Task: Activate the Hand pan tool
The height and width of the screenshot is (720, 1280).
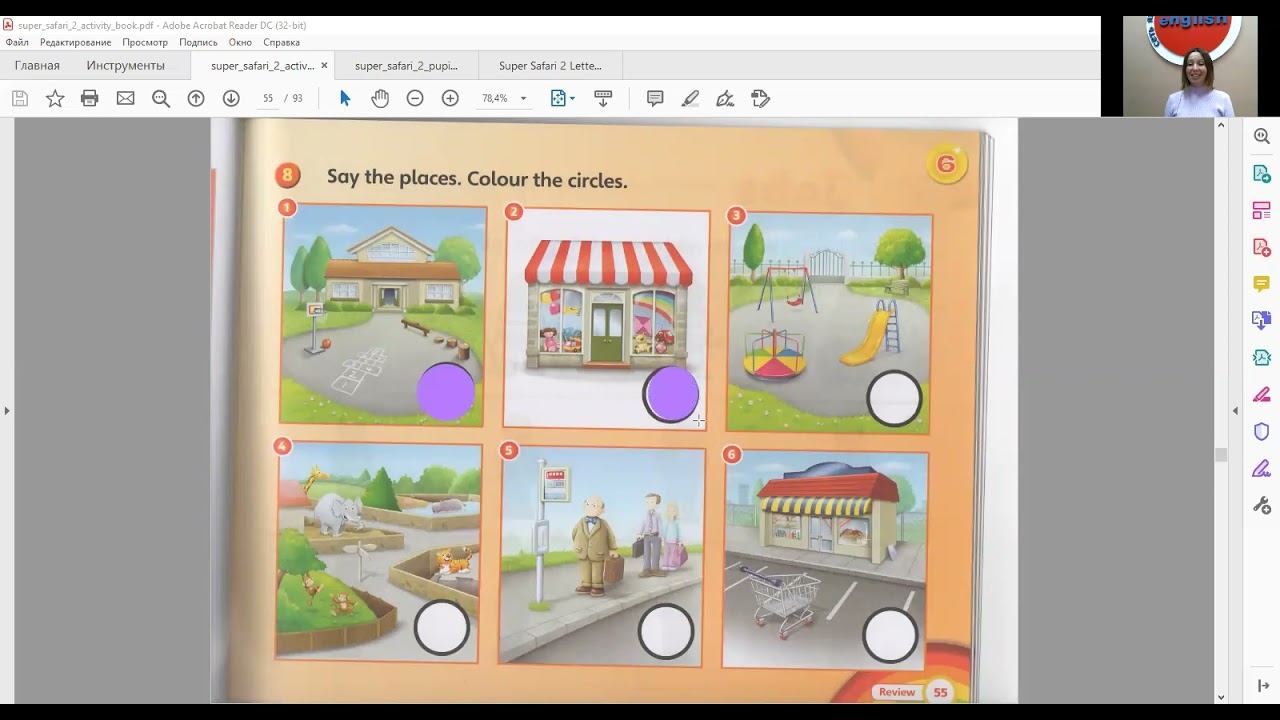Action: pos(380,98)
